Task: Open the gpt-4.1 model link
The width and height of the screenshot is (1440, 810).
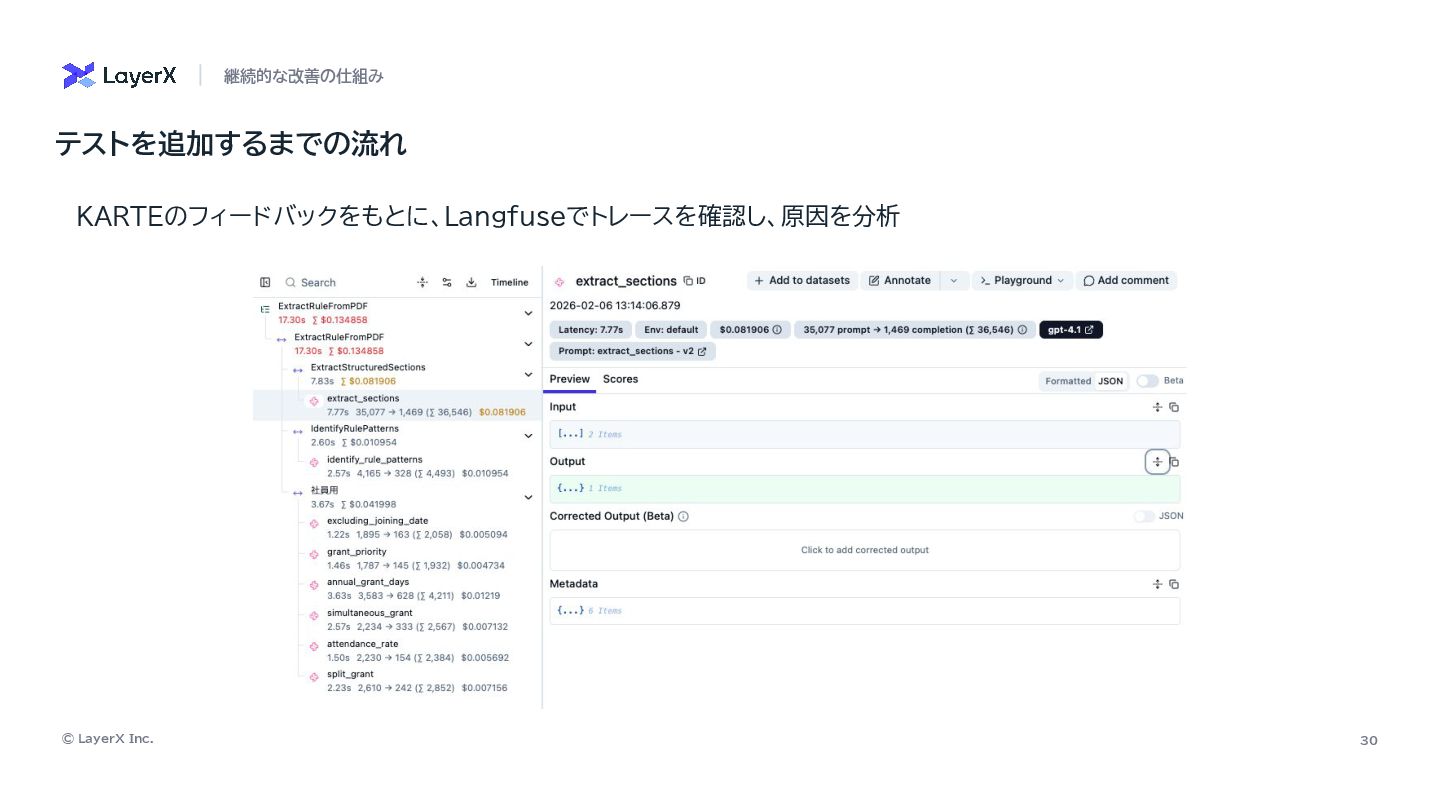Action: click(1071, 329)
